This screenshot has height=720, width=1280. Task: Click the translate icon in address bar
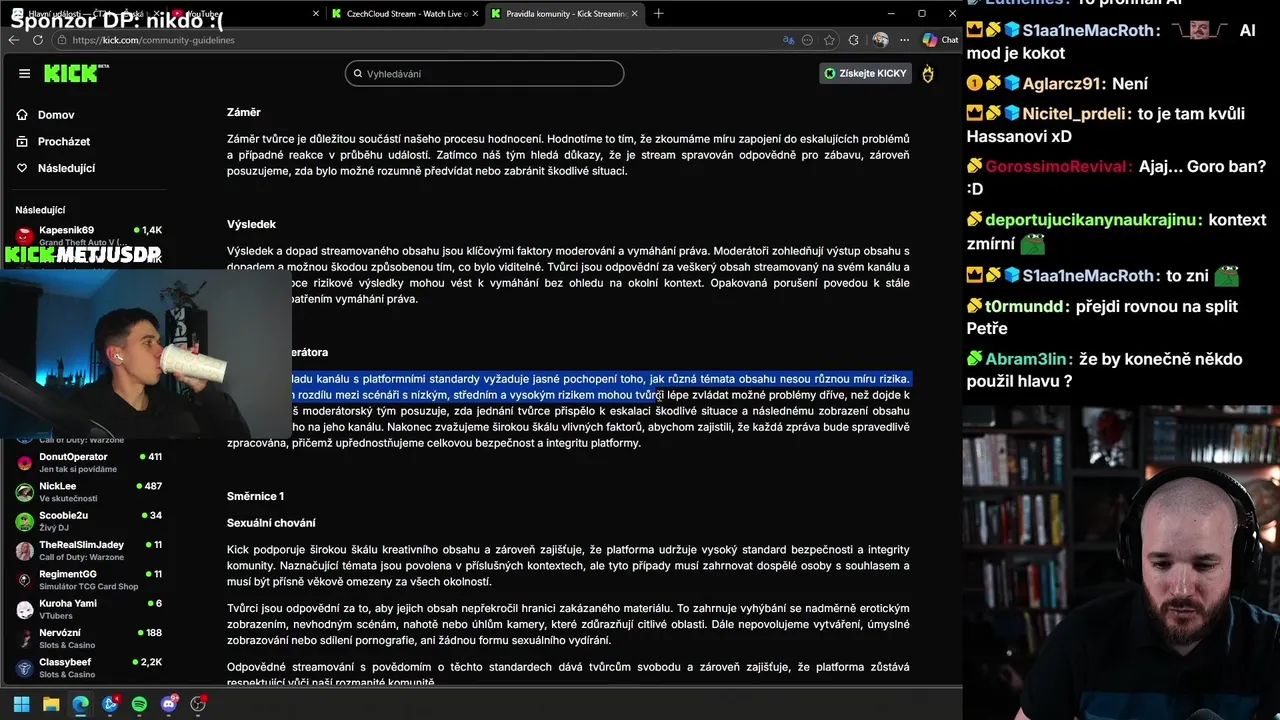click(x=788, y=40)
